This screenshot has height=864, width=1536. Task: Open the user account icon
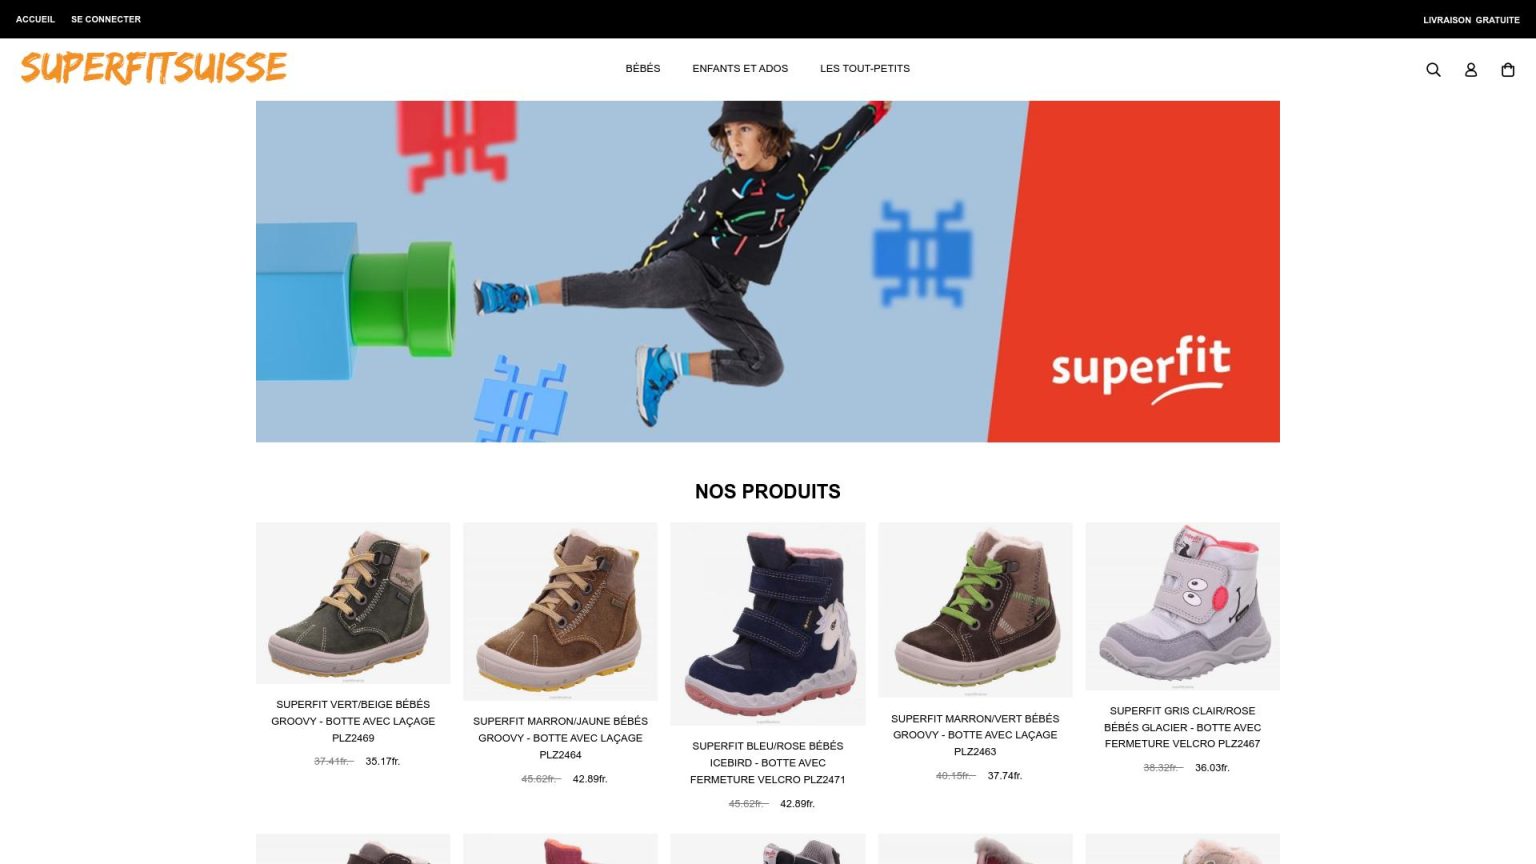point(1470,69)
